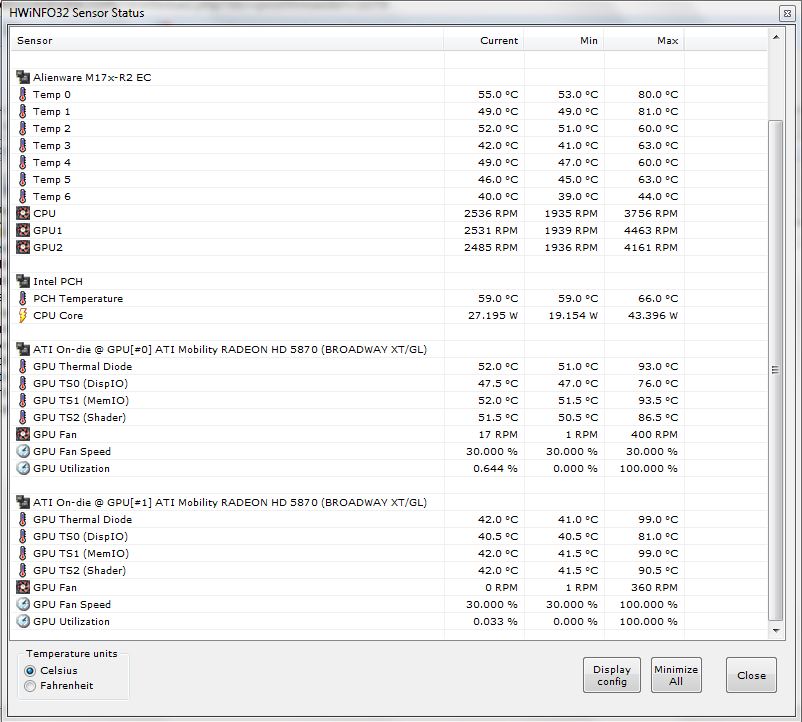Click GPU[#0] GPU Utilization gauge icon at 0.644 %

tap(23, 468)
